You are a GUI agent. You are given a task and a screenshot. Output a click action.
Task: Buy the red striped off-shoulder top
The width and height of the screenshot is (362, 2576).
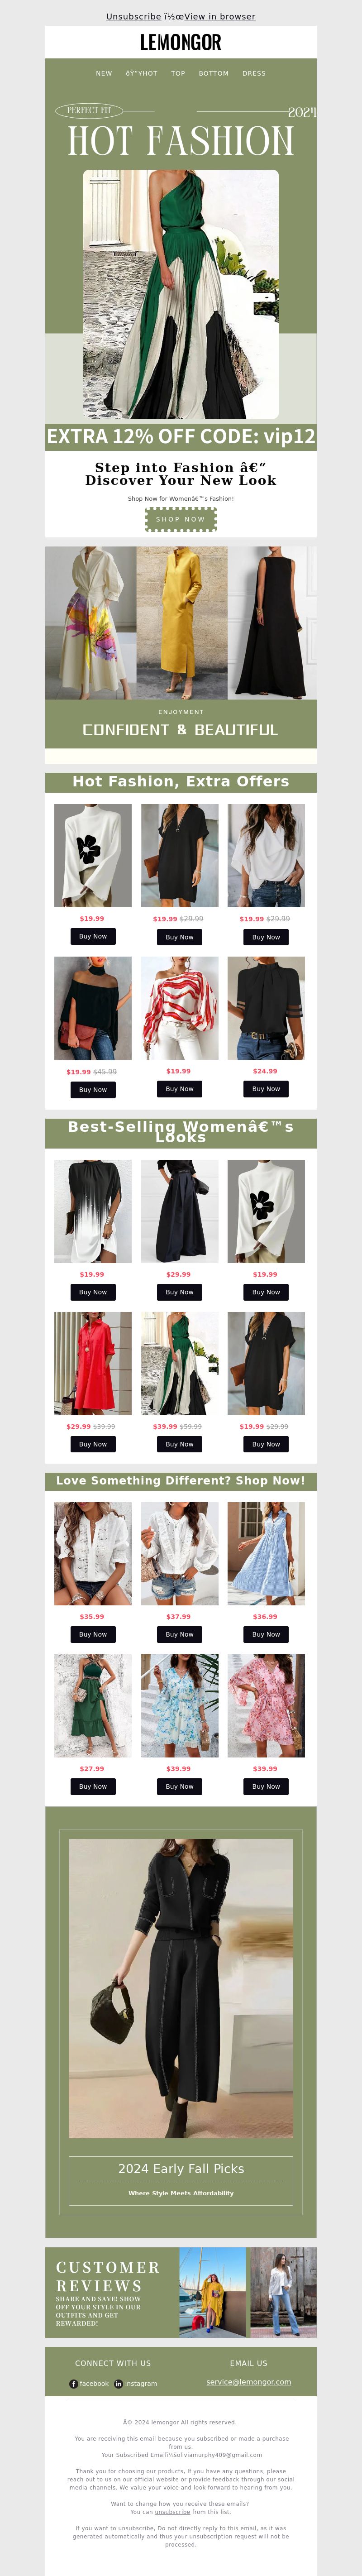tap(179, 1089)
